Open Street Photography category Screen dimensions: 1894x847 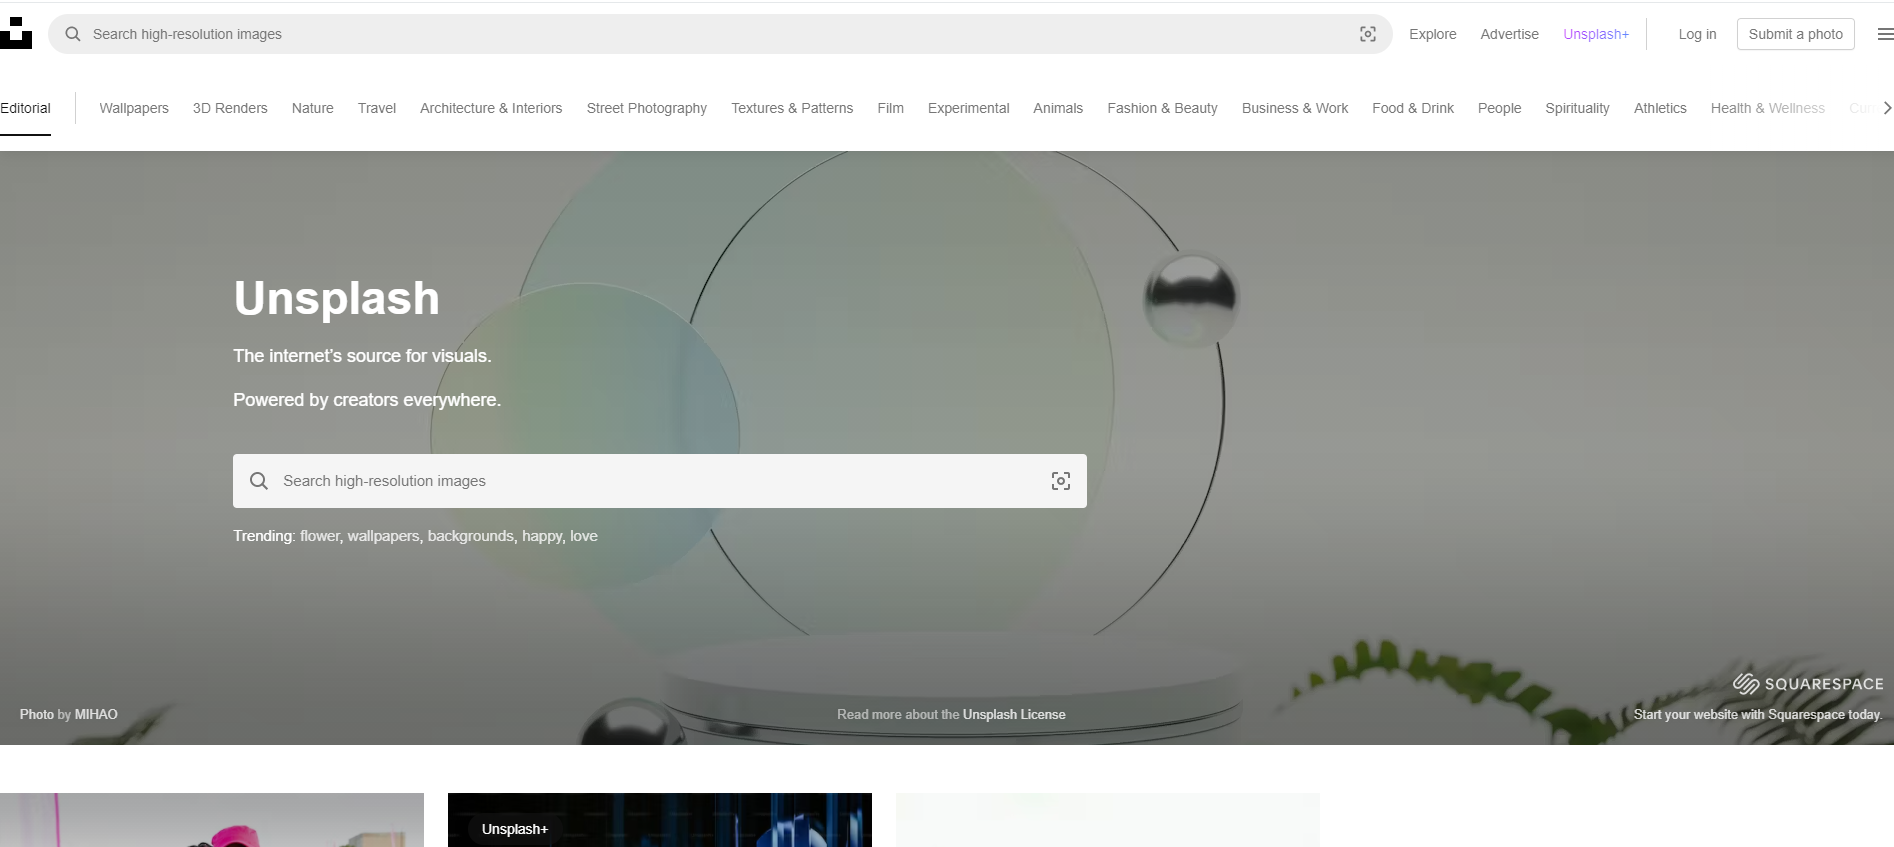(x=646, y=108)
